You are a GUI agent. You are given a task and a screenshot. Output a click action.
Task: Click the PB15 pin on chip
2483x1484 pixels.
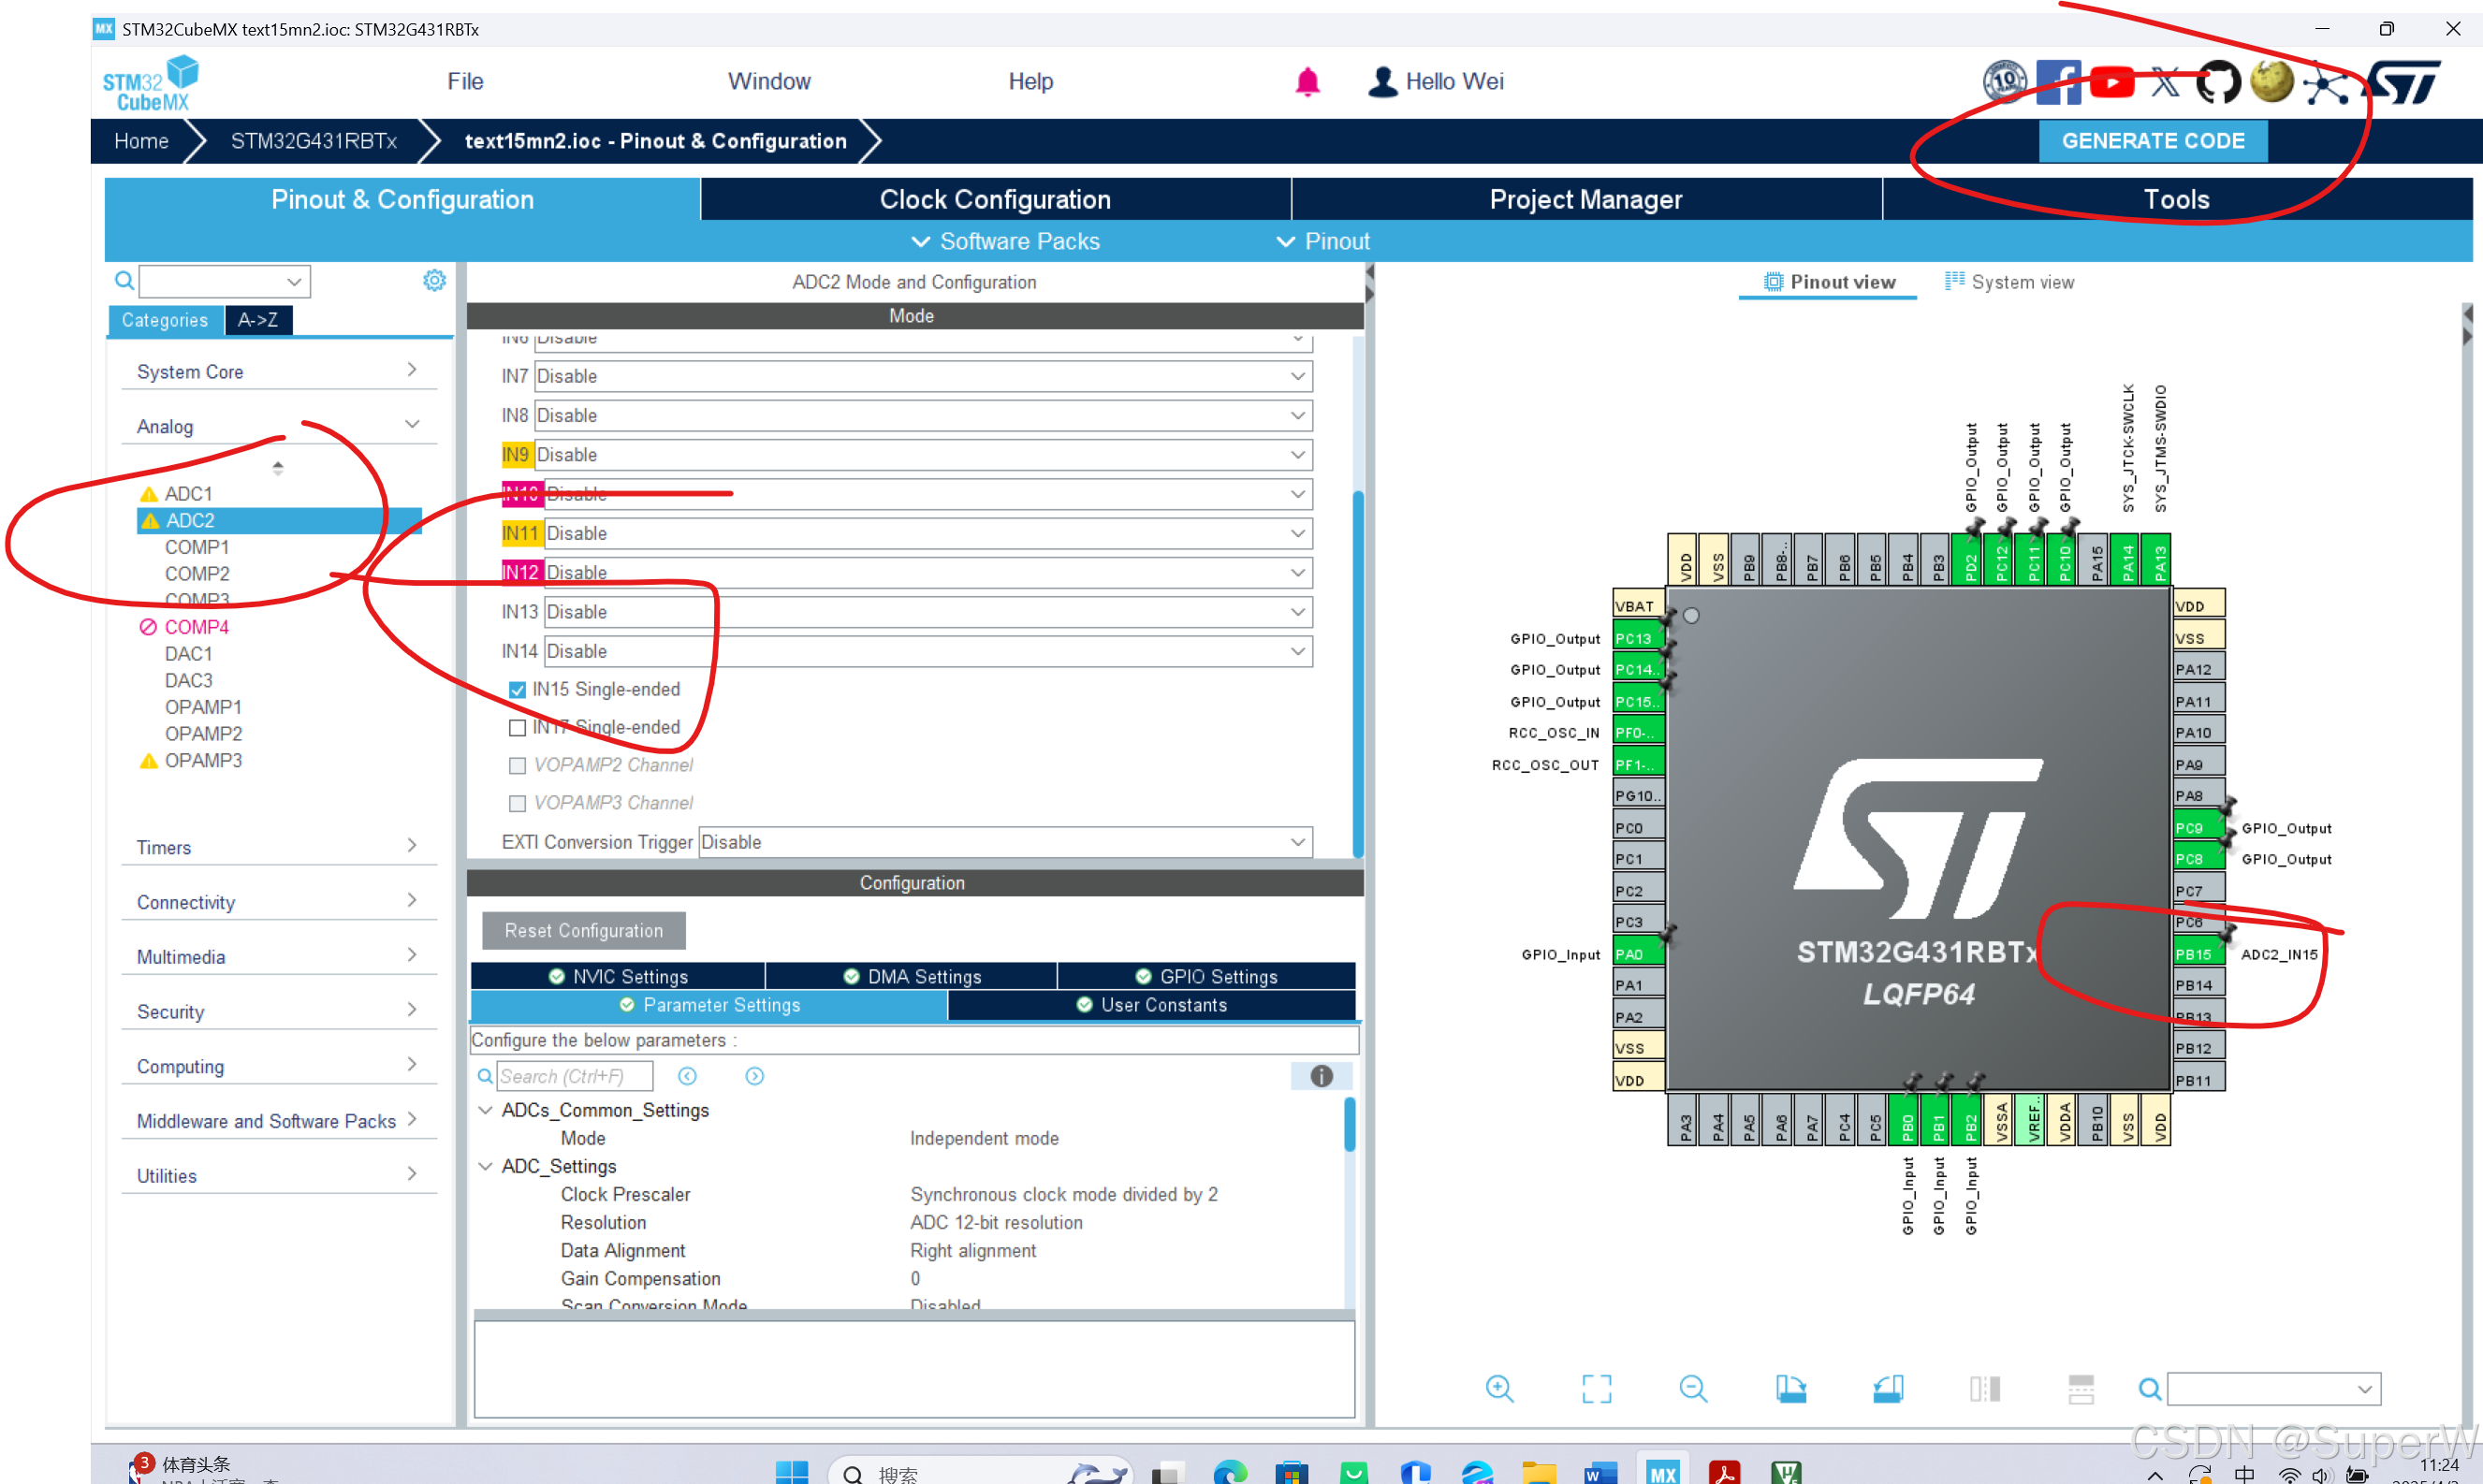click(2194, 954)
